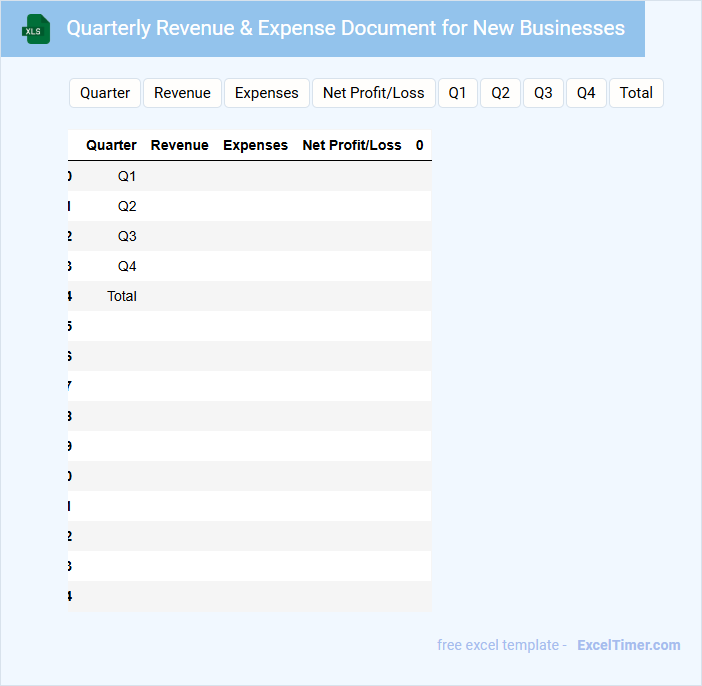Open the ExcelTimer.com link
Screen dimensions: 702x686
point(629,645)
